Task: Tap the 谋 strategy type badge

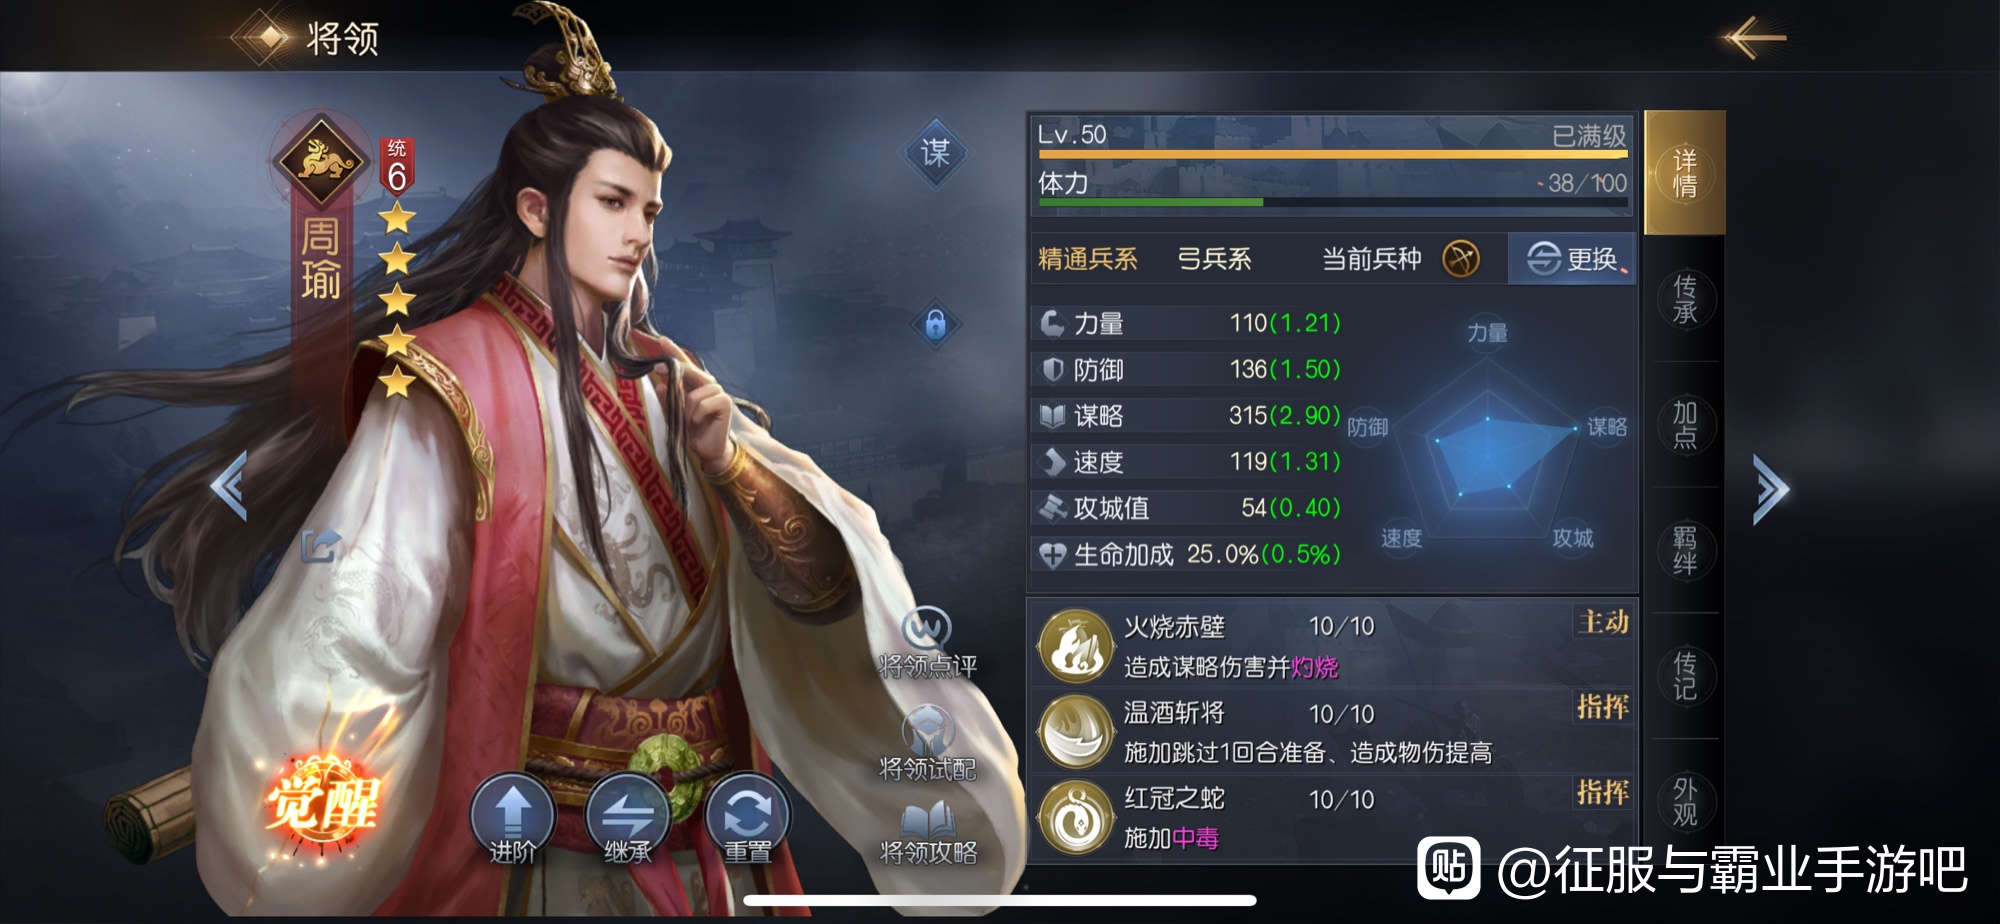Action: [x=936, y=152]
